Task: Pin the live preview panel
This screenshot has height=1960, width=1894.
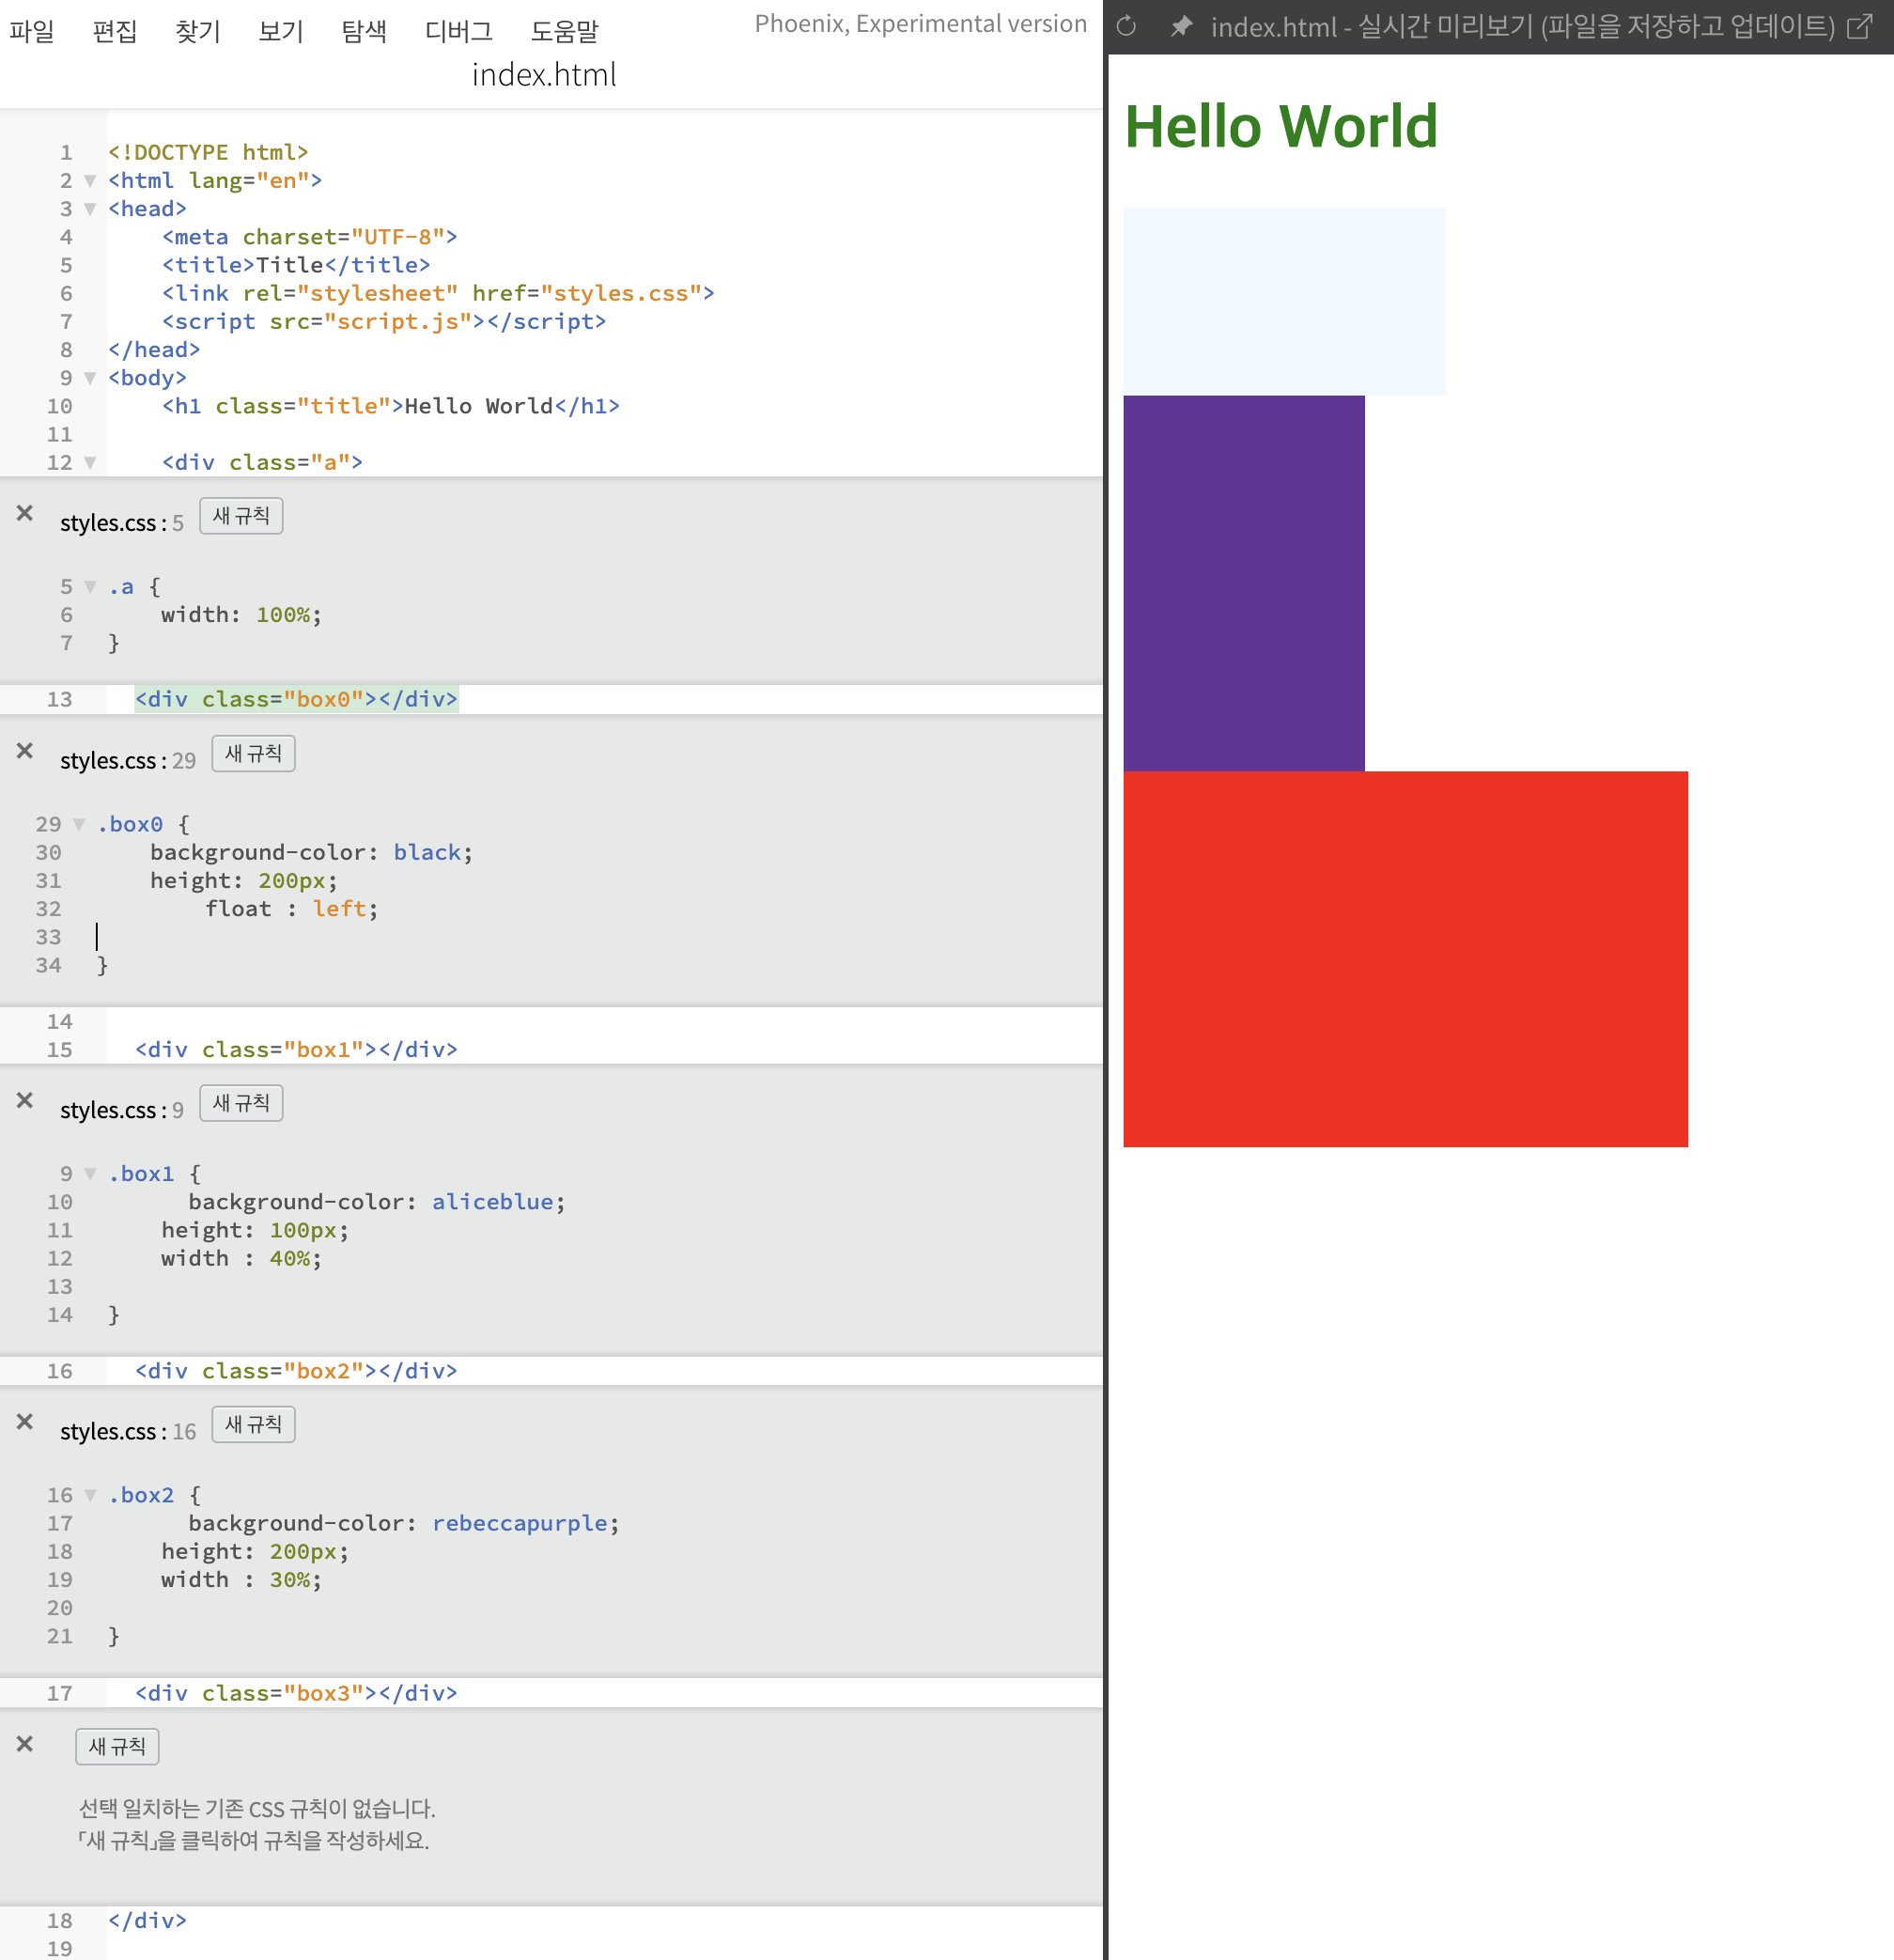Action: point(1181,27)
